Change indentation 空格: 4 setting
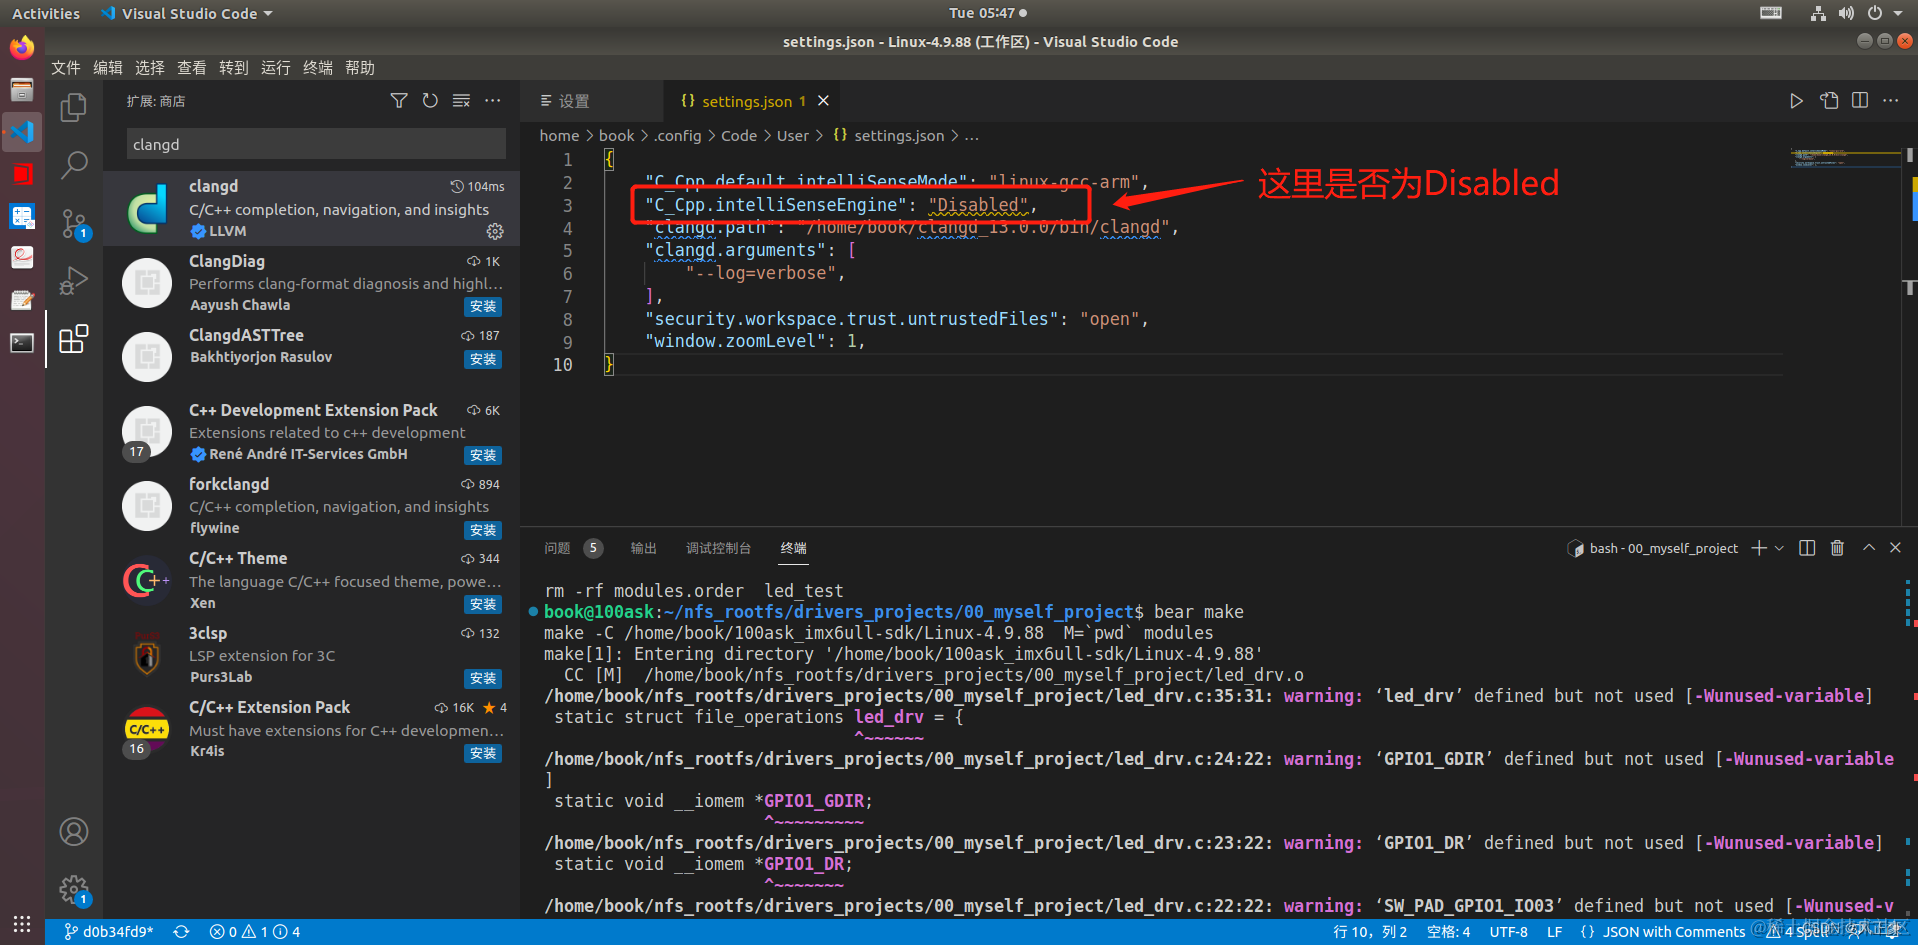Image resolution: width=1918 pixels, height=945 pixels. [x=1448, y=932]
